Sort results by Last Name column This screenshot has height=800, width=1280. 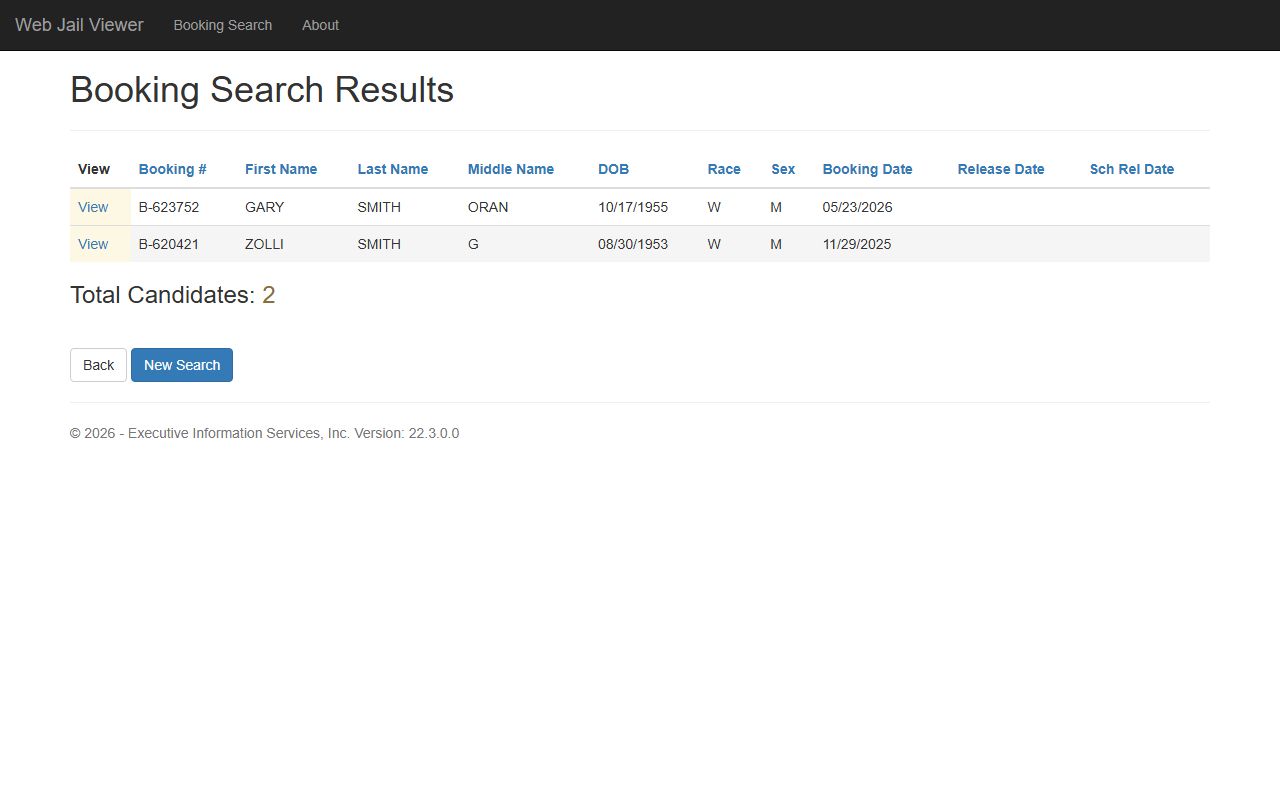392,169
